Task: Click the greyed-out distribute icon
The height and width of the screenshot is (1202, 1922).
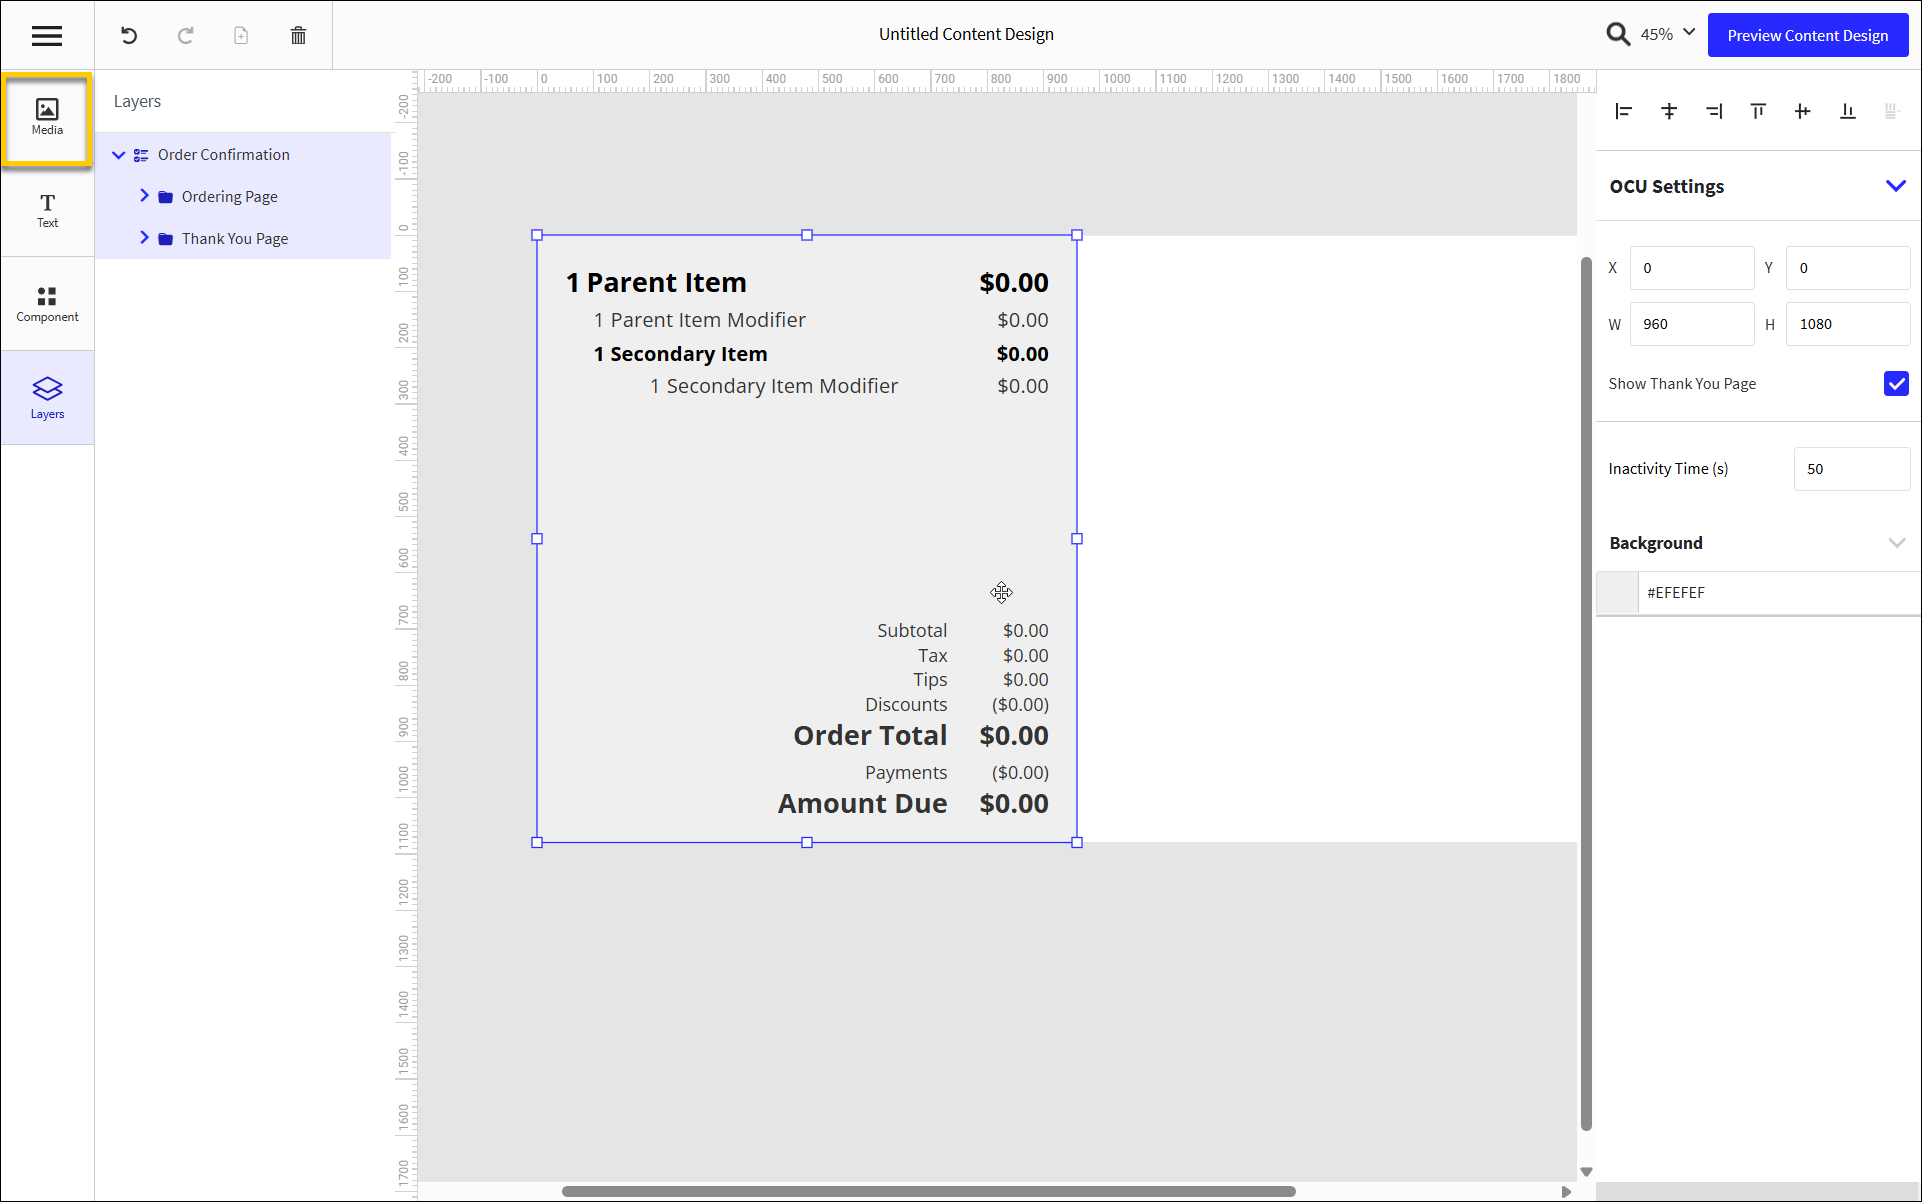Action: click(1890, 111)
